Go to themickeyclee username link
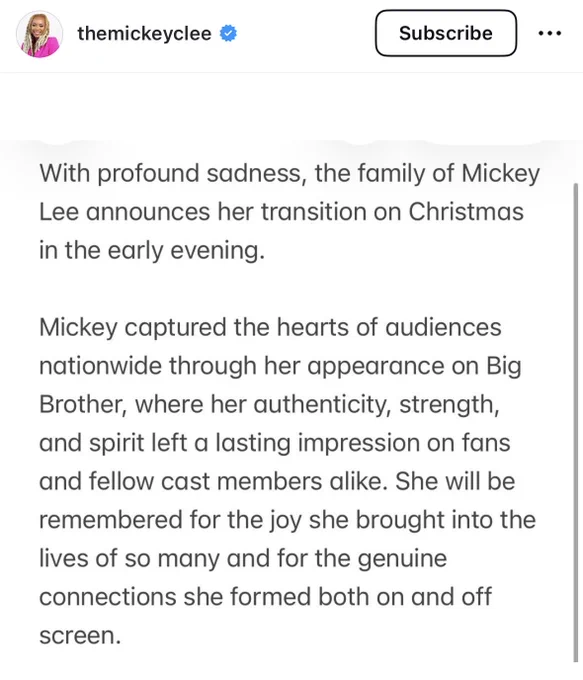 [144, 33]
